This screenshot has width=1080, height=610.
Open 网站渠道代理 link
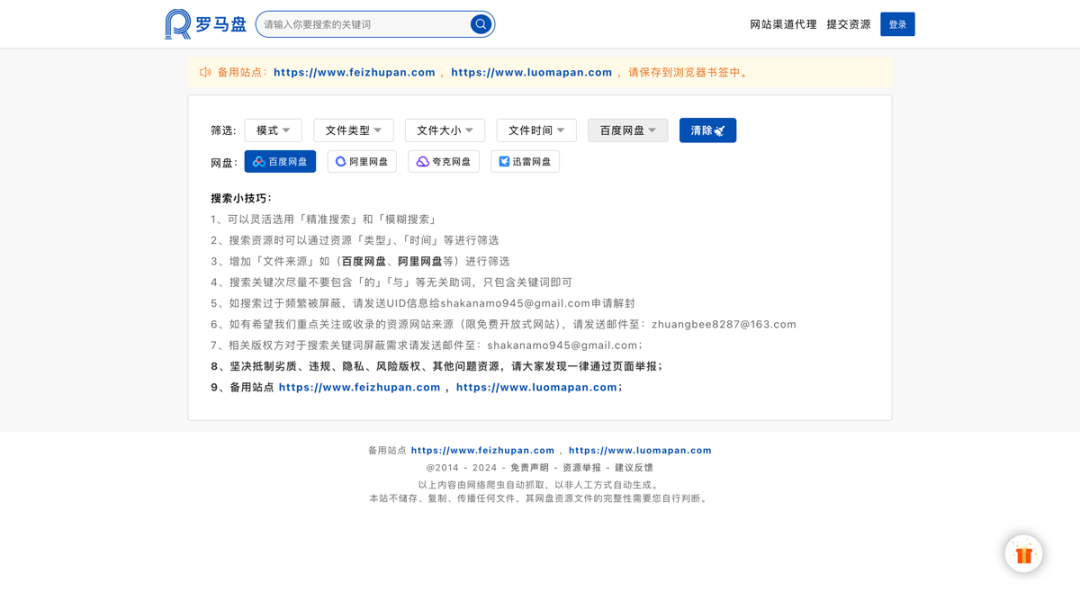click(x=783, y=24)
